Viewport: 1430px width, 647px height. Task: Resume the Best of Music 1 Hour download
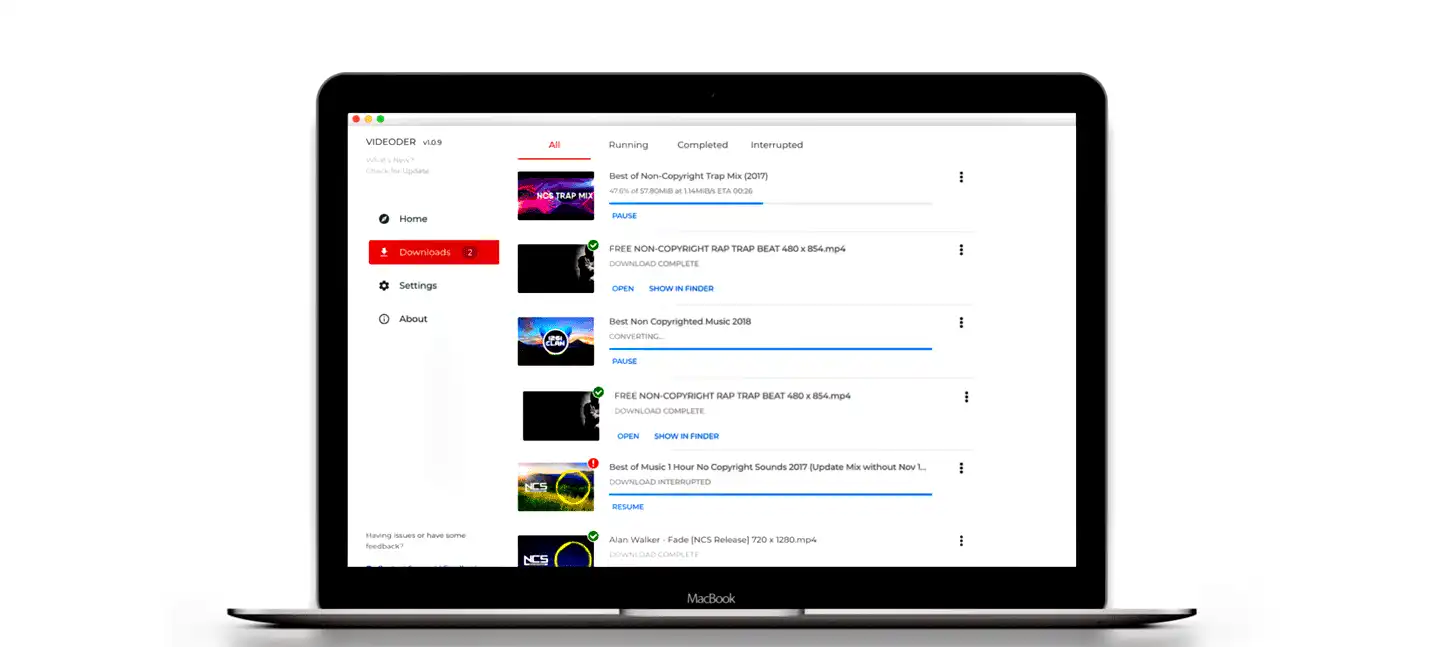tap(628, 507)
